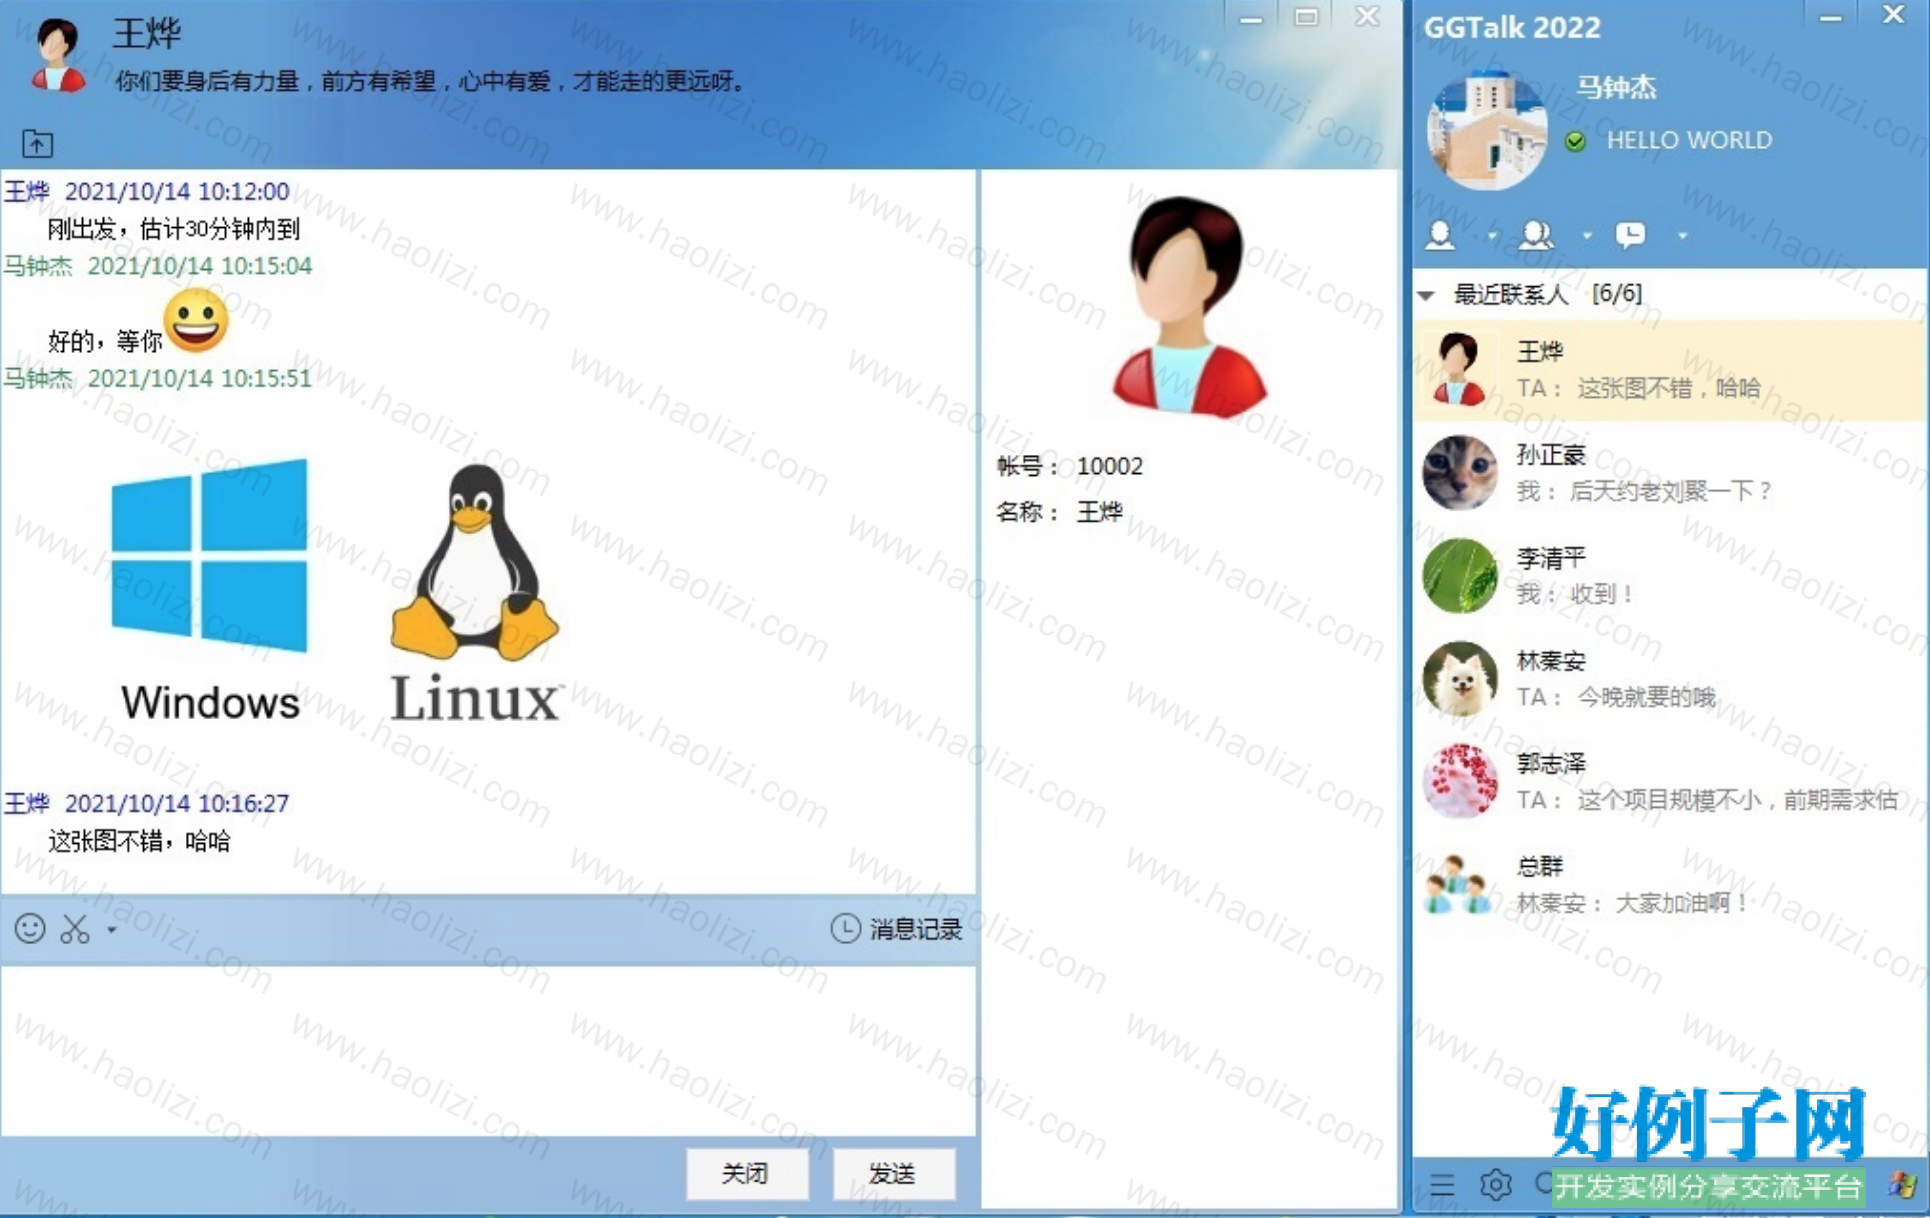Click 马钟杰's profile picture in GGTalk
Image resolution: width=1930 pixels, height=1218 pixels.
coord(1487,130)
